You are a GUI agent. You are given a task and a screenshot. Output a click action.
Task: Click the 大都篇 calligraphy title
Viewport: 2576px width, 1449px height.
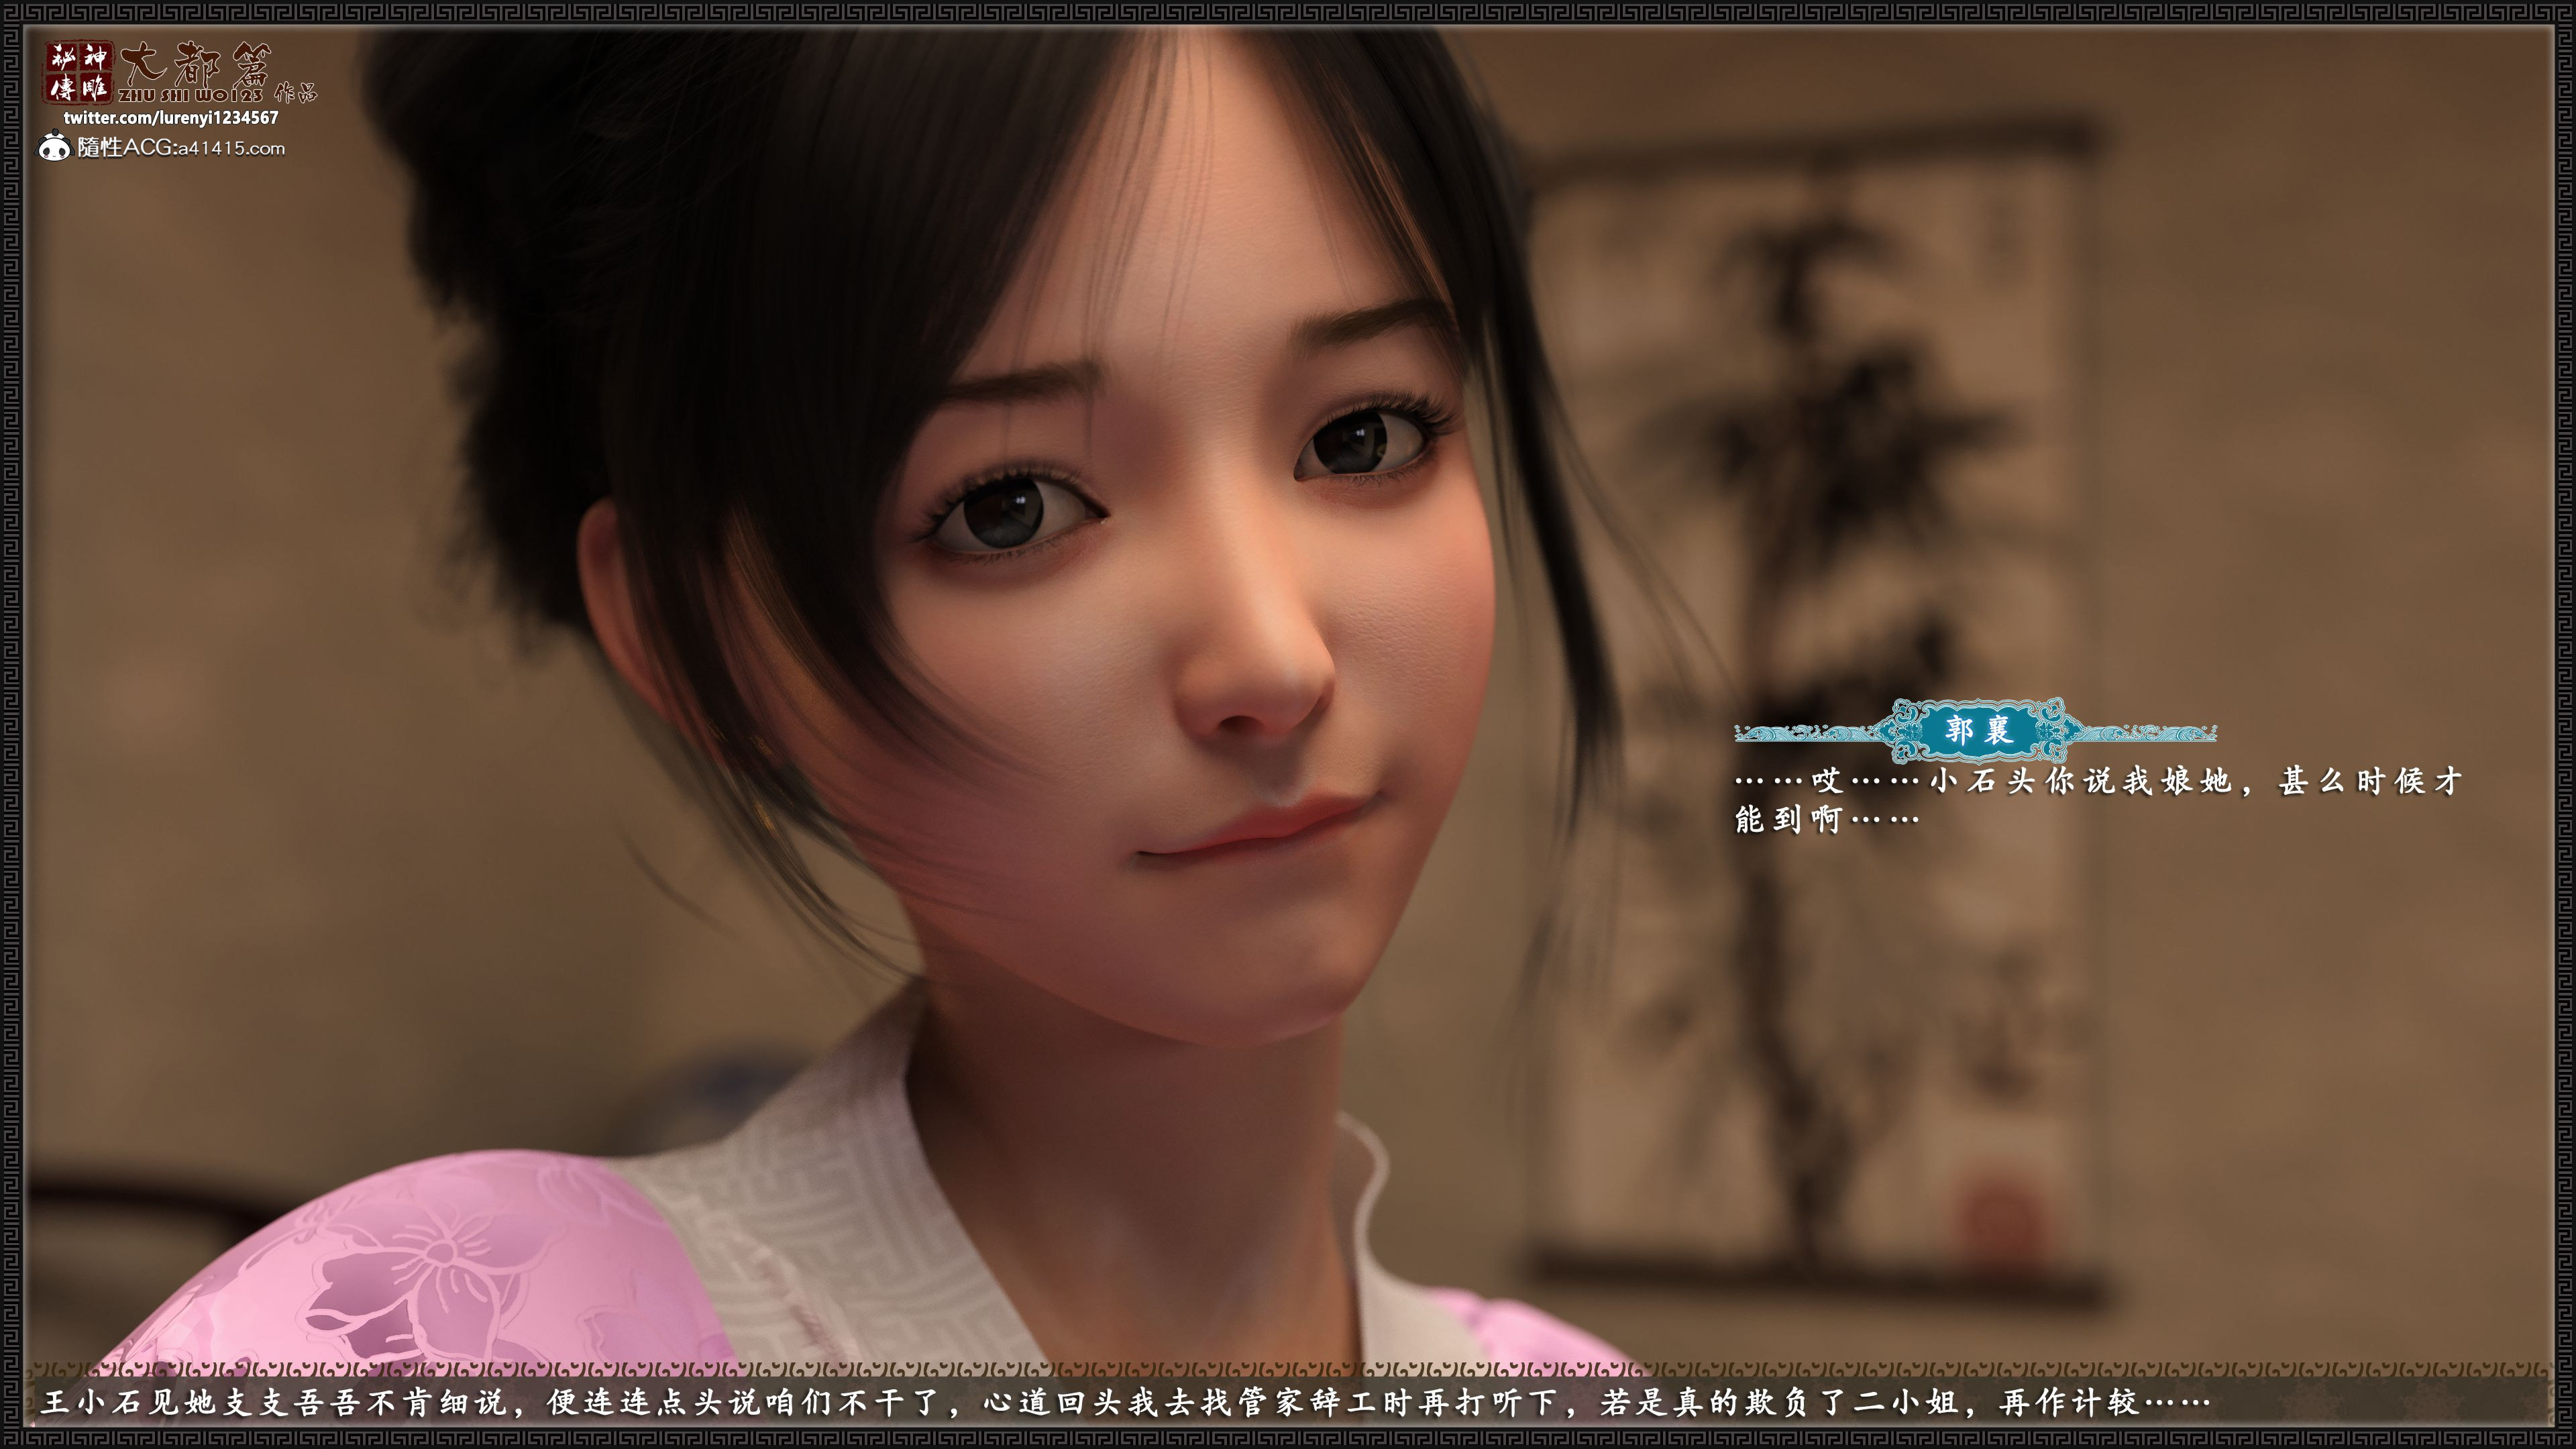tap(195, 65)
